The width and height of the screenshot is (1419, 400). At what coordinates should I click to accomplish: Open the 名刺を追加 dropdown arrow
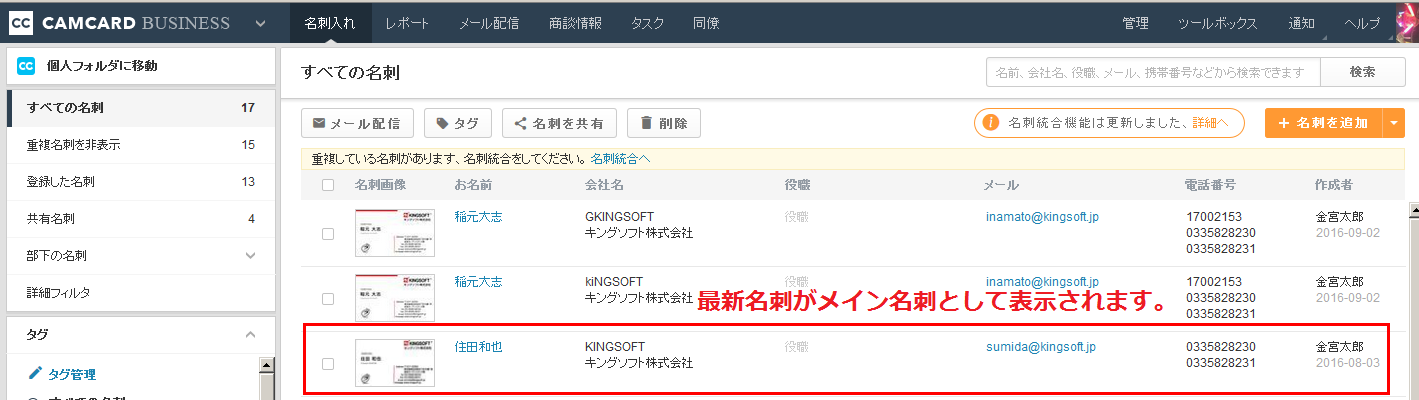click(x=1394, y=123)
